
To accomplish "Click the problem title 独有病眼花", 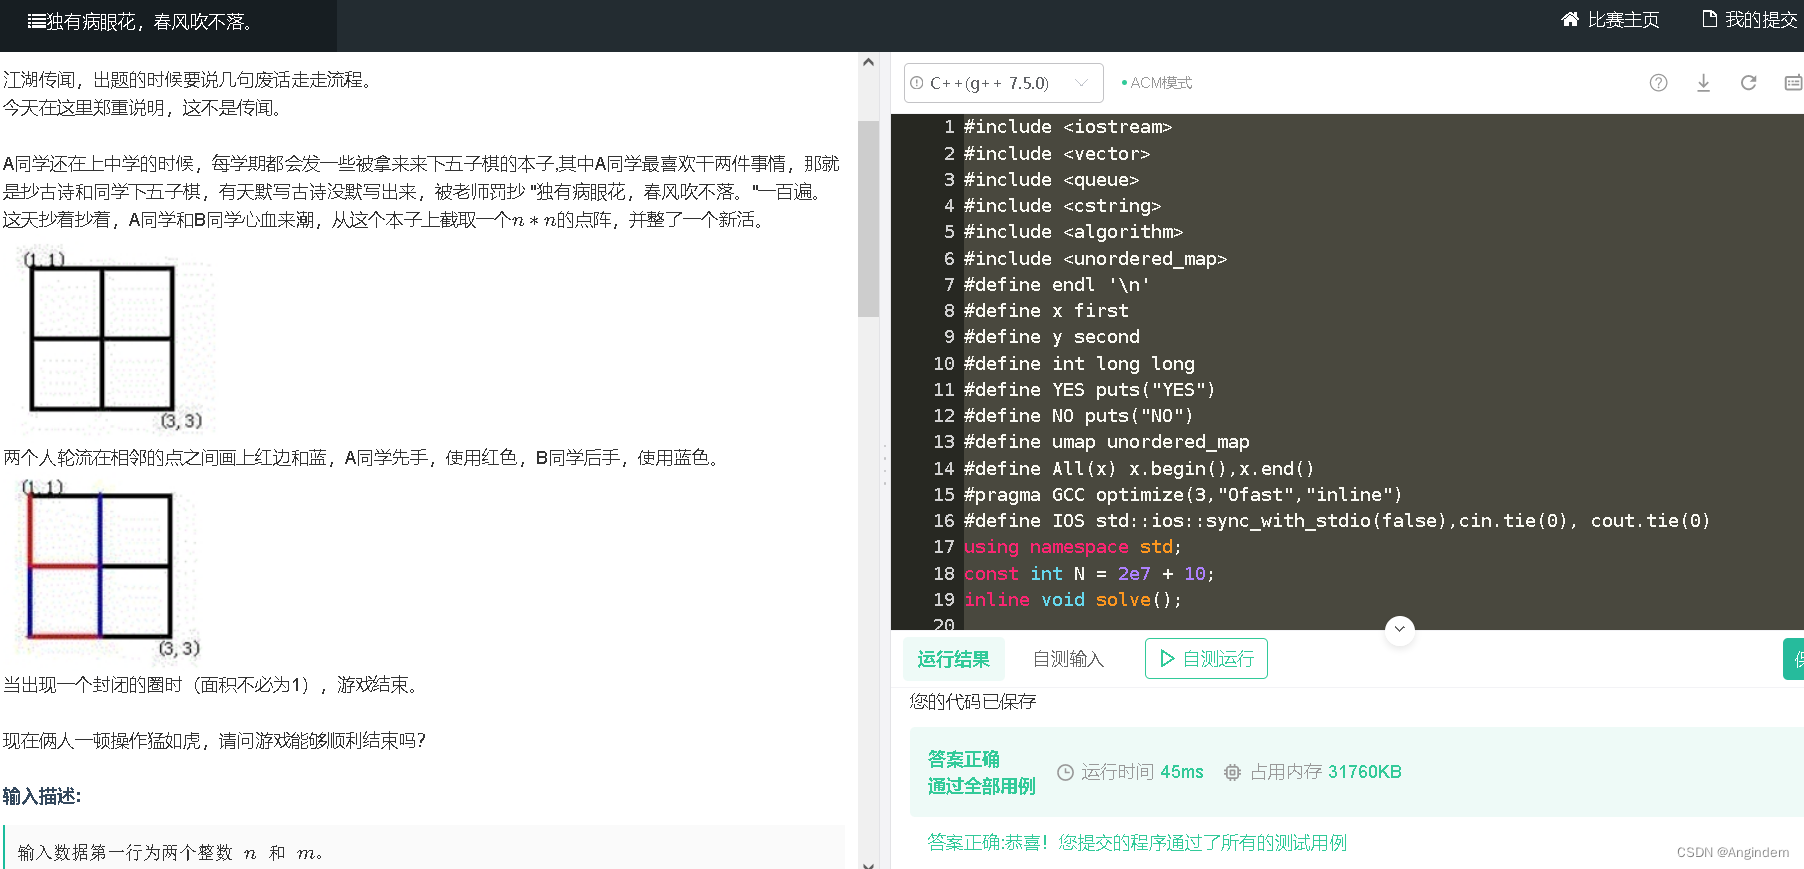I will point(149,22).
